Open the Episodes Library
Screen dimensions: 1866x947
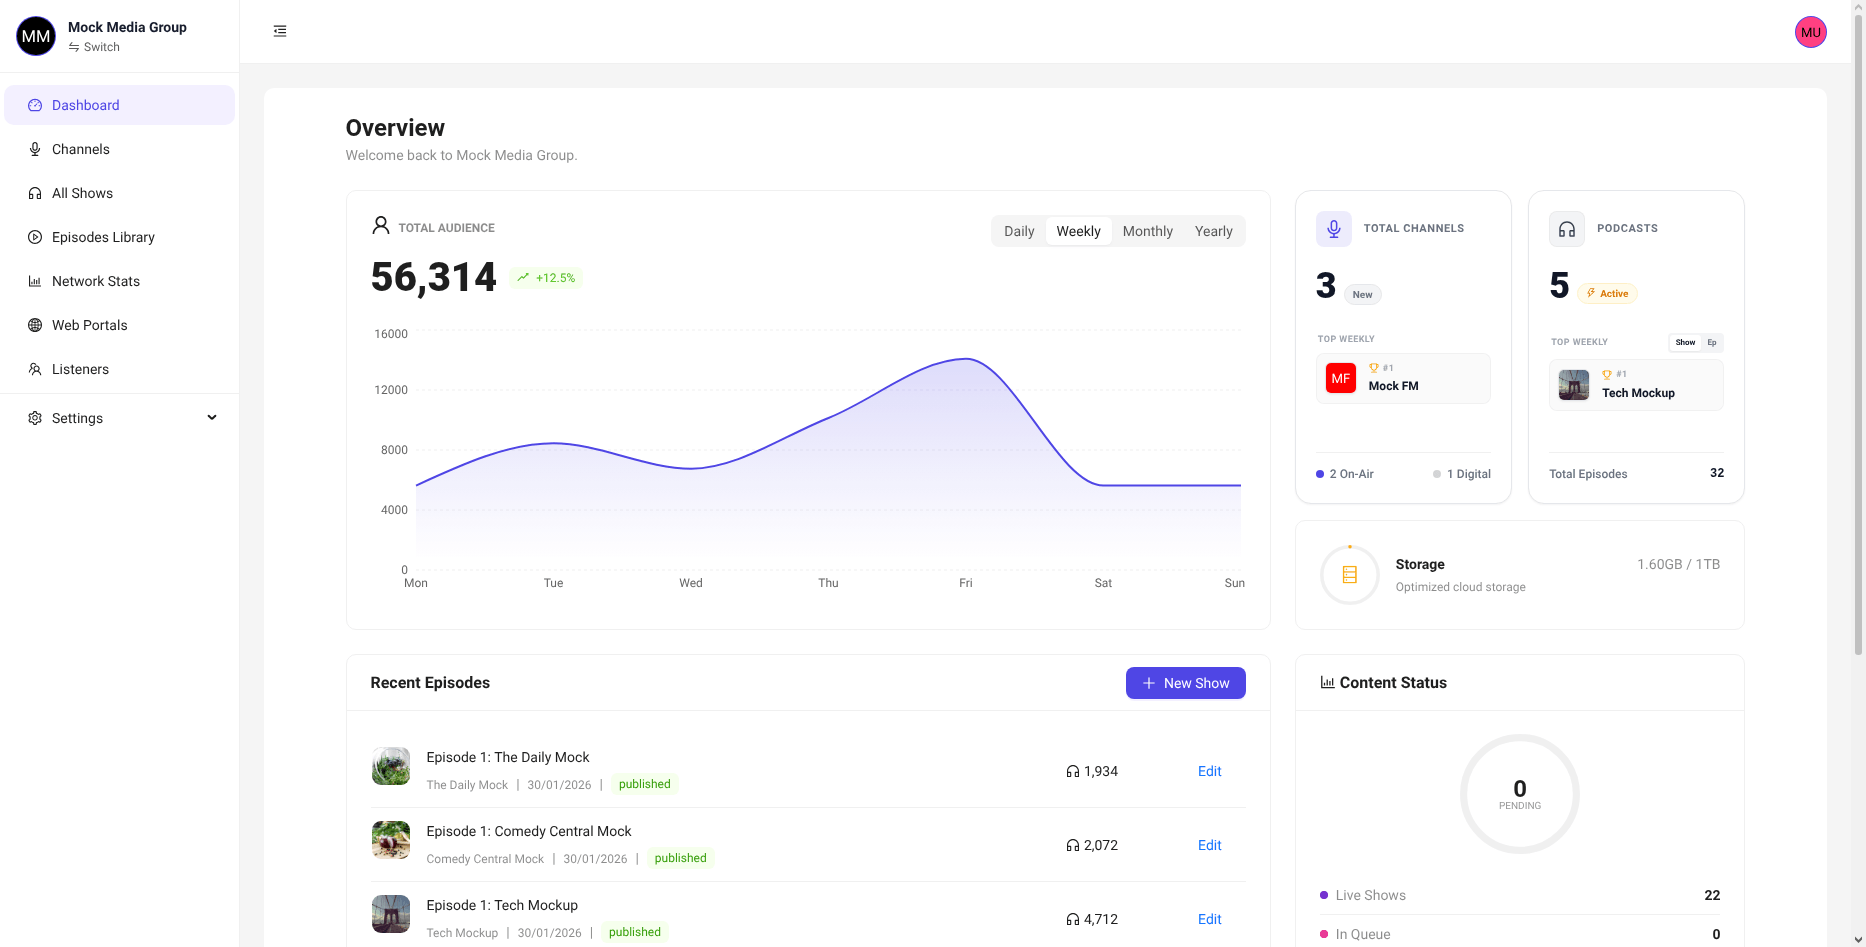pos(103,237)
